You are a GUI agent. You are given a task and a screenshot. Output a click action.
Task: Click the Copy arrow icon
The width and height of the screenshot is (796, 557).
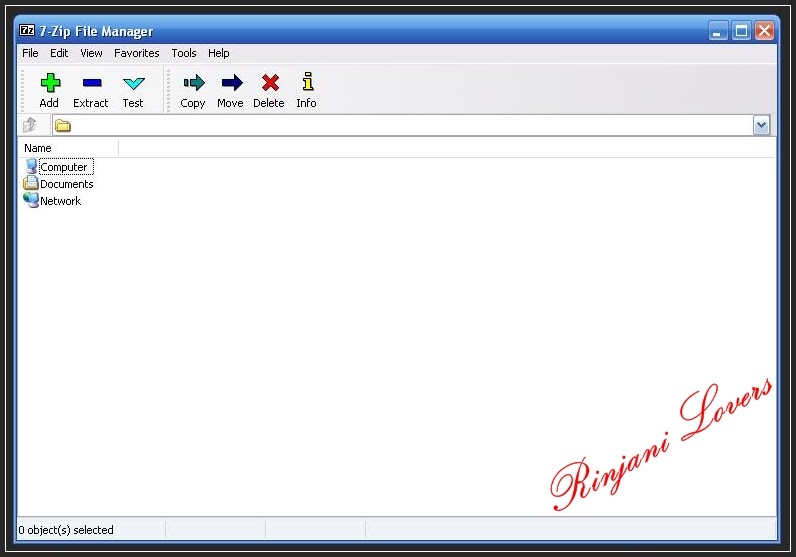pos(193,82)
